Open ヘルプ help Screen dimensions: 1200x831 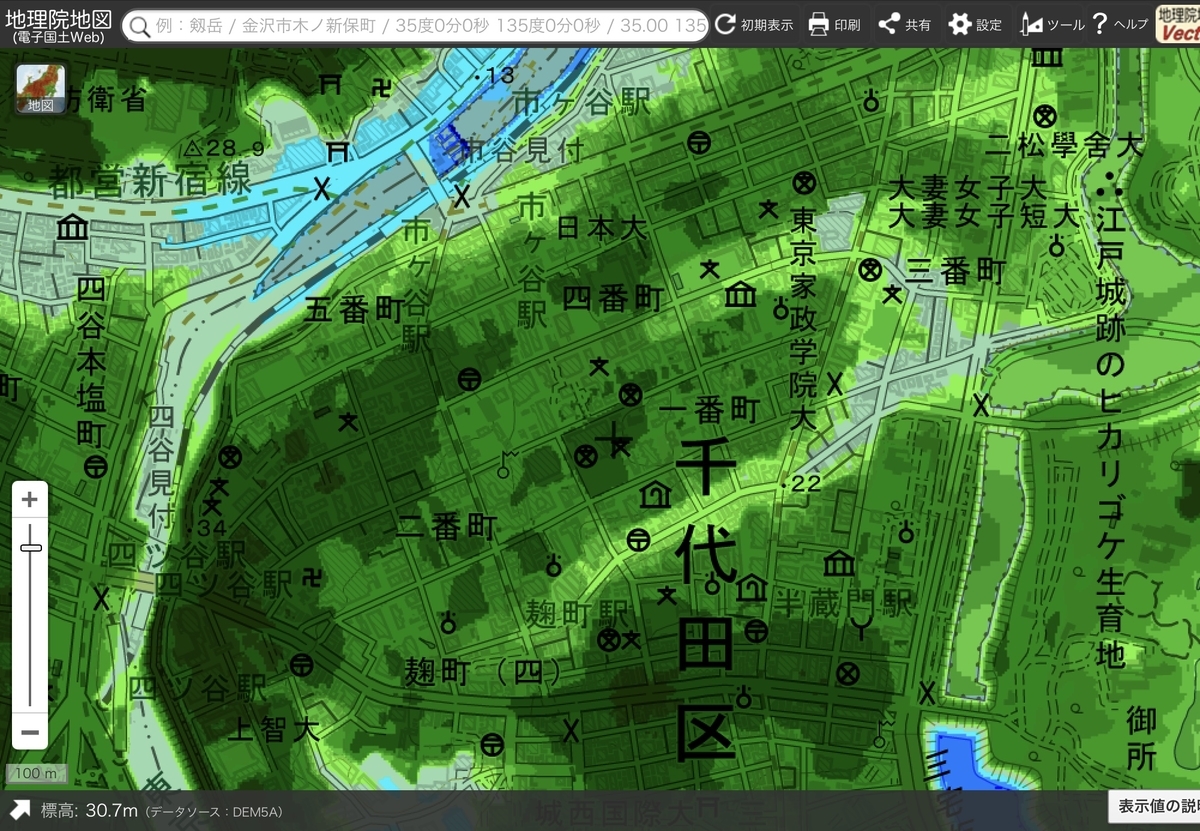click(x=1120, y=25)
